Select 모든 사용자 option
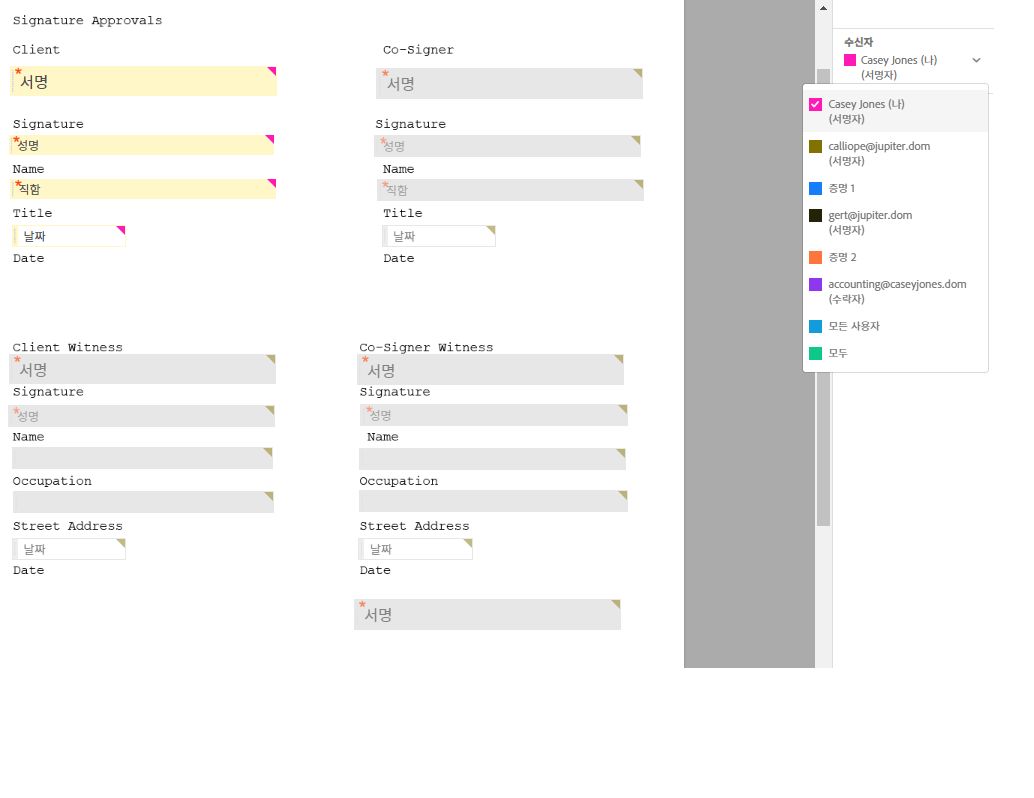 pyautogui.click(x=895, y=326)
